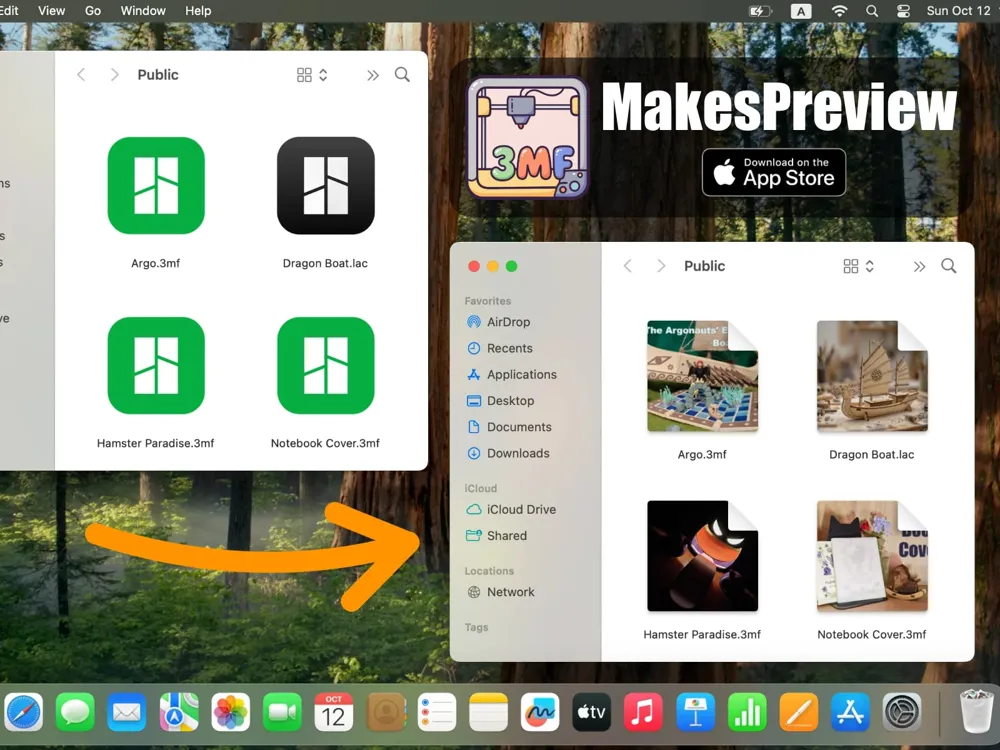
Task: Open the View menu
Action: [51, 11]
